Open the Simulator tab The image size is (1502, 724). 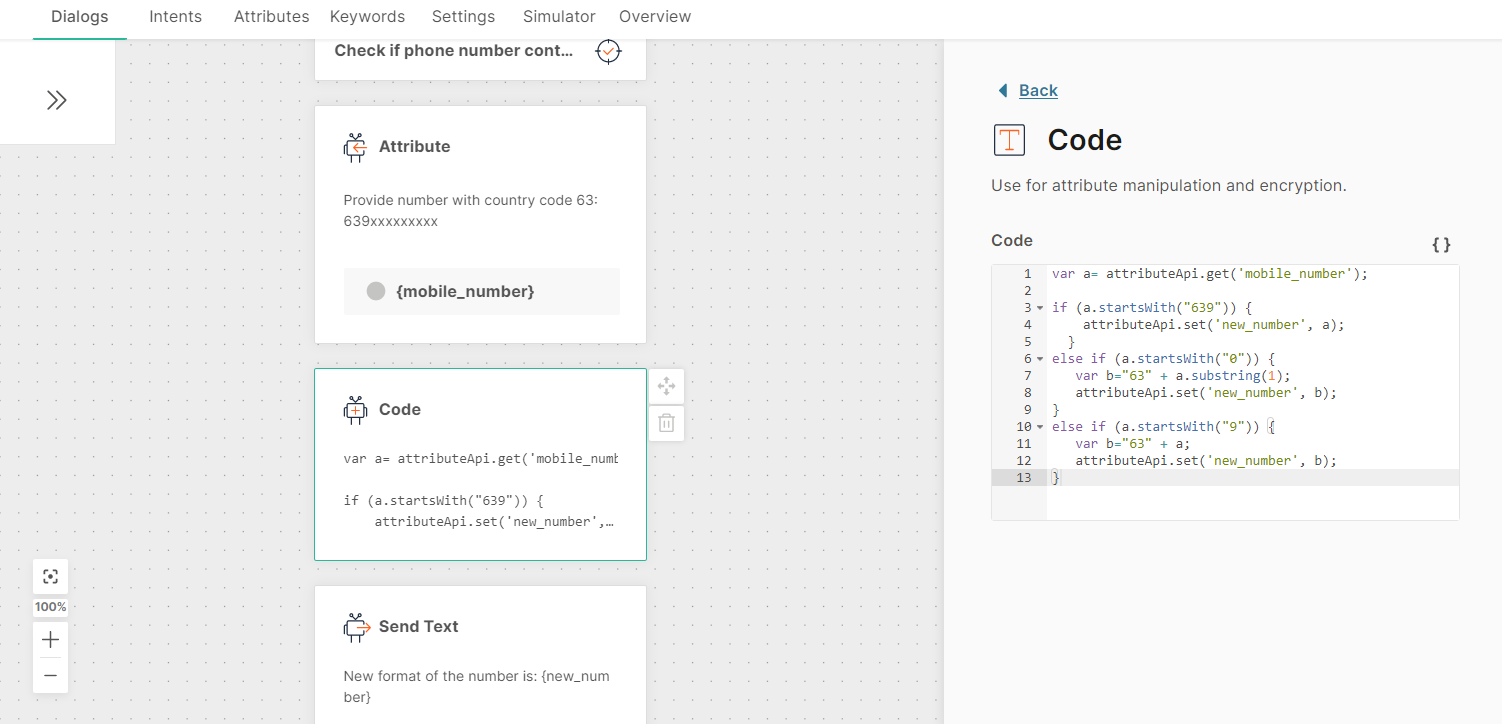point(558,17)
